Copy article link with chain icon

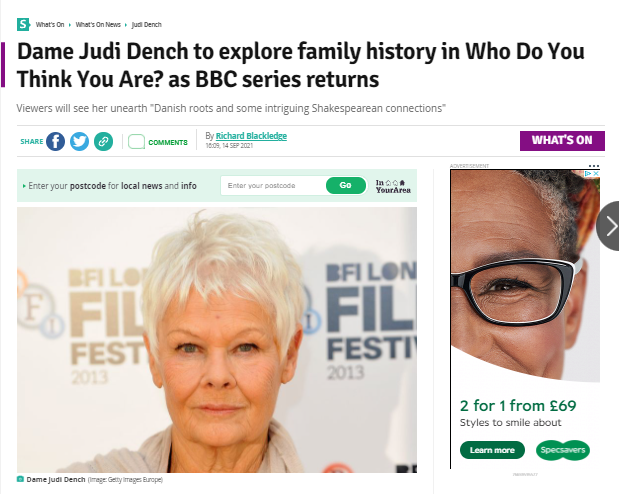point(103,141)
